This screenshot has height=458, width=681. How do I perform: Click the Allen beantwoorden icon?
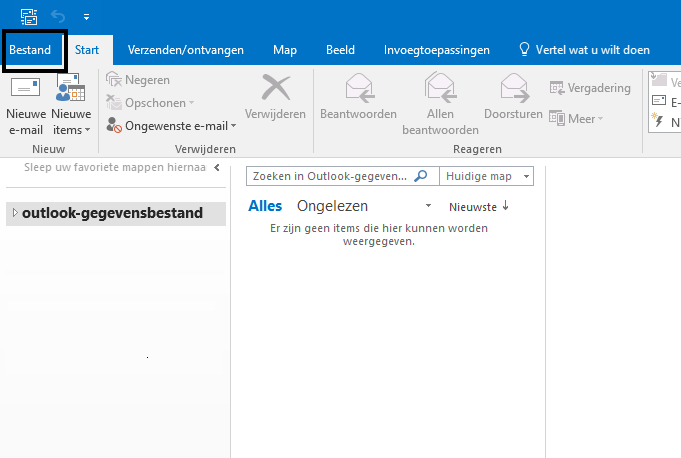[440, 89]
